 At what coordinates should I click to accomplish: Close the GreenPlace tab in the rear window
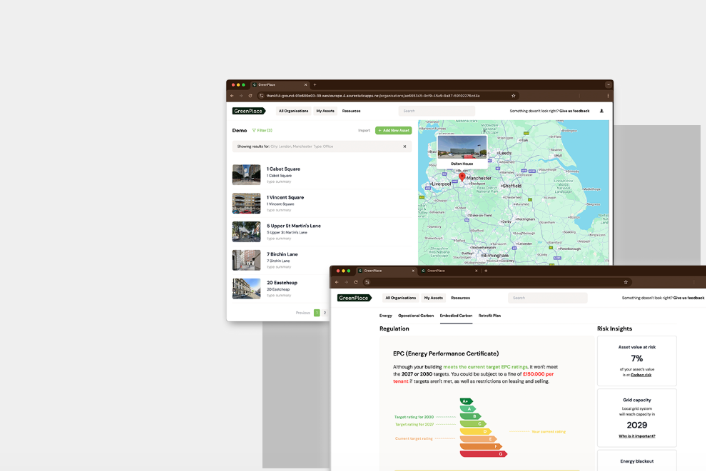coord(306,85)
